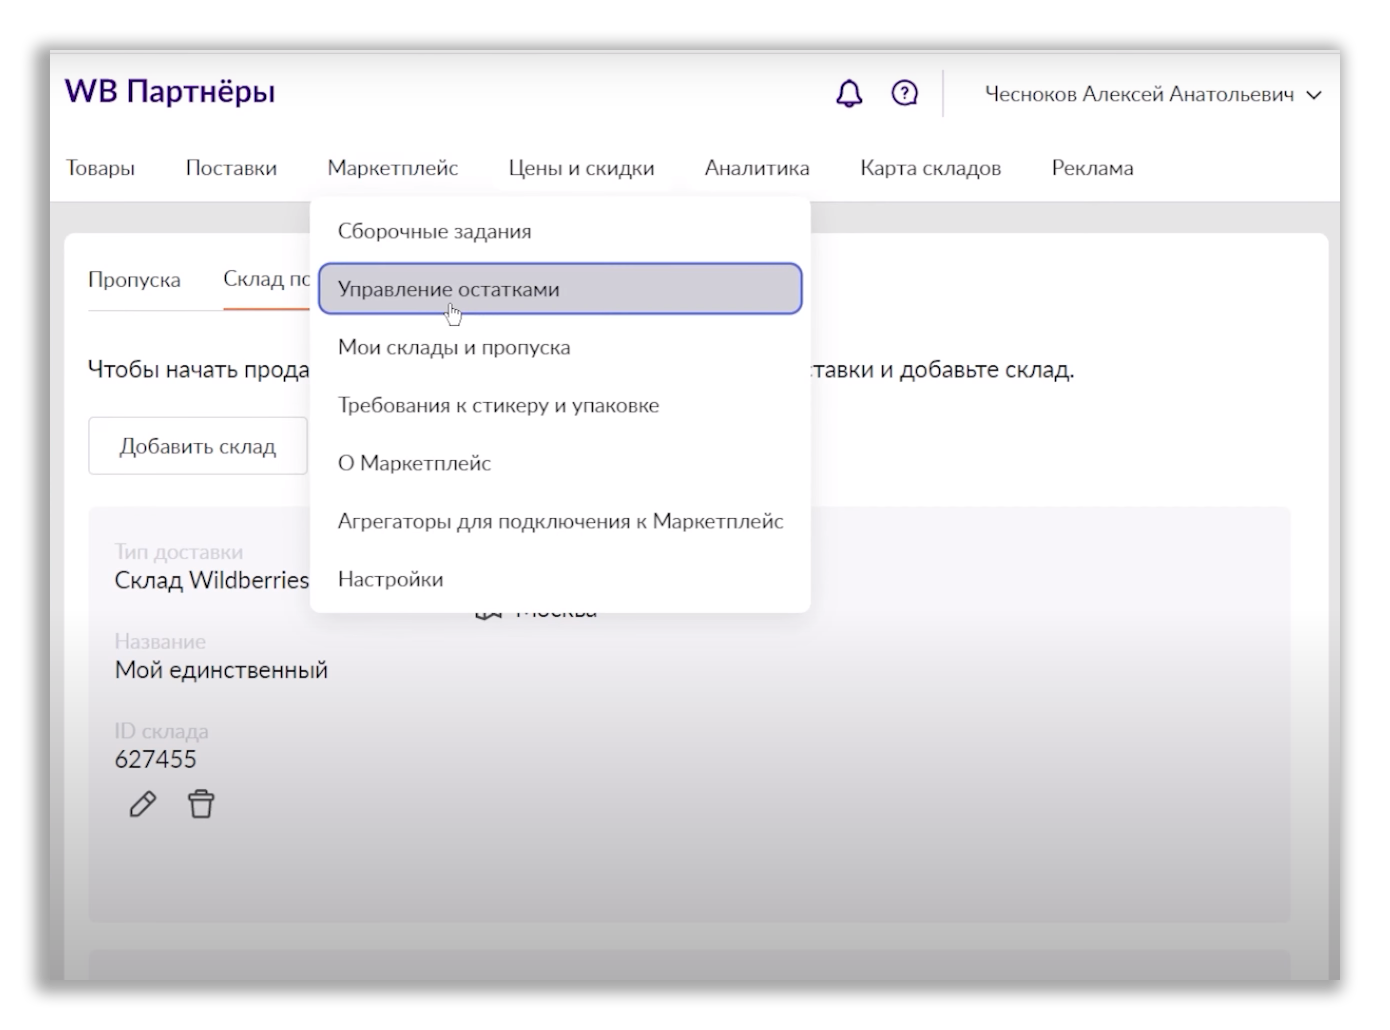1390x1030 pixels.
Task: Switch to the Склад tab
Action: [x=266, y=279]
